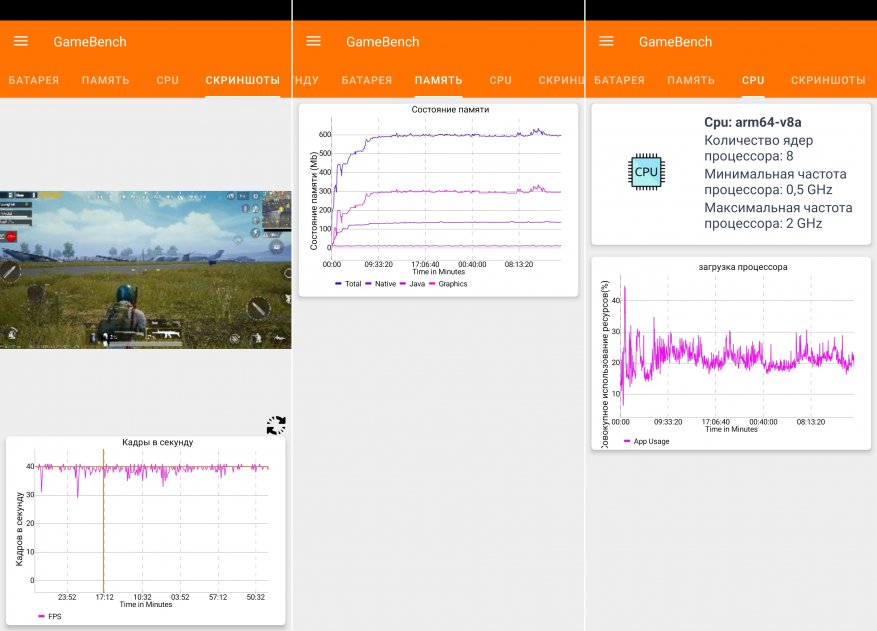877x631 pixels.
Task: Open CPU tab in the middle panel
Action: pyautogui.click(x=501, y=80)
